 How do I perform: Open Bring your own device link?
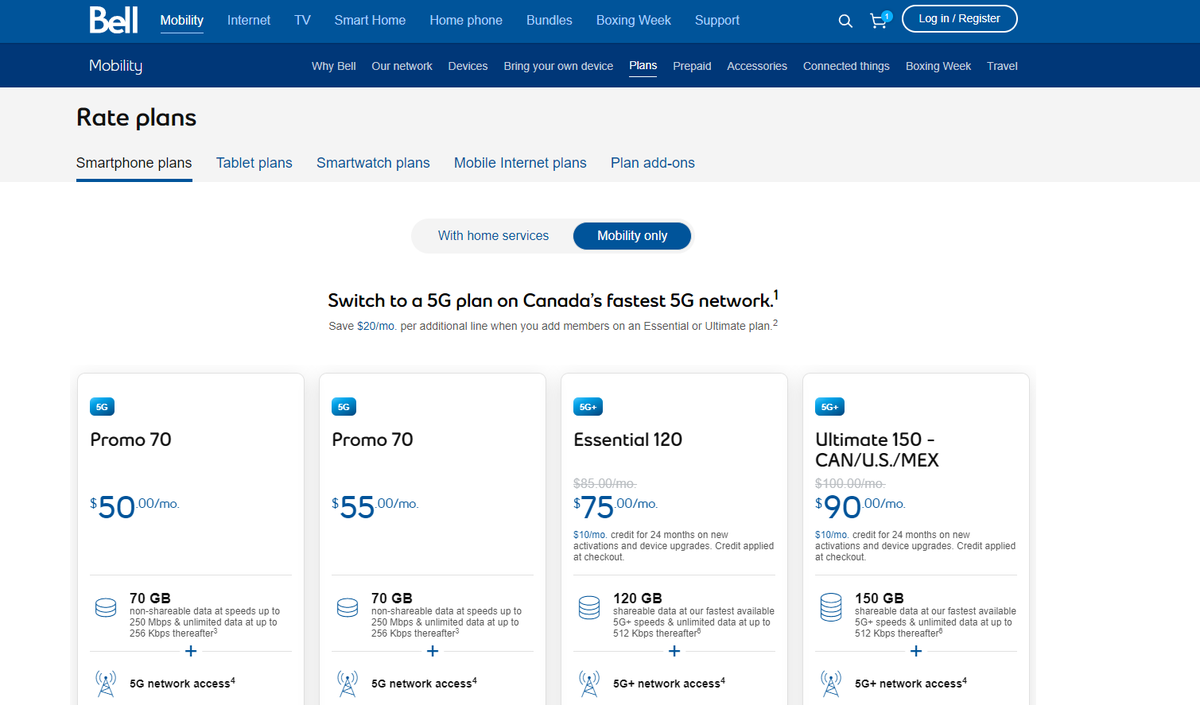click(558, 66)
